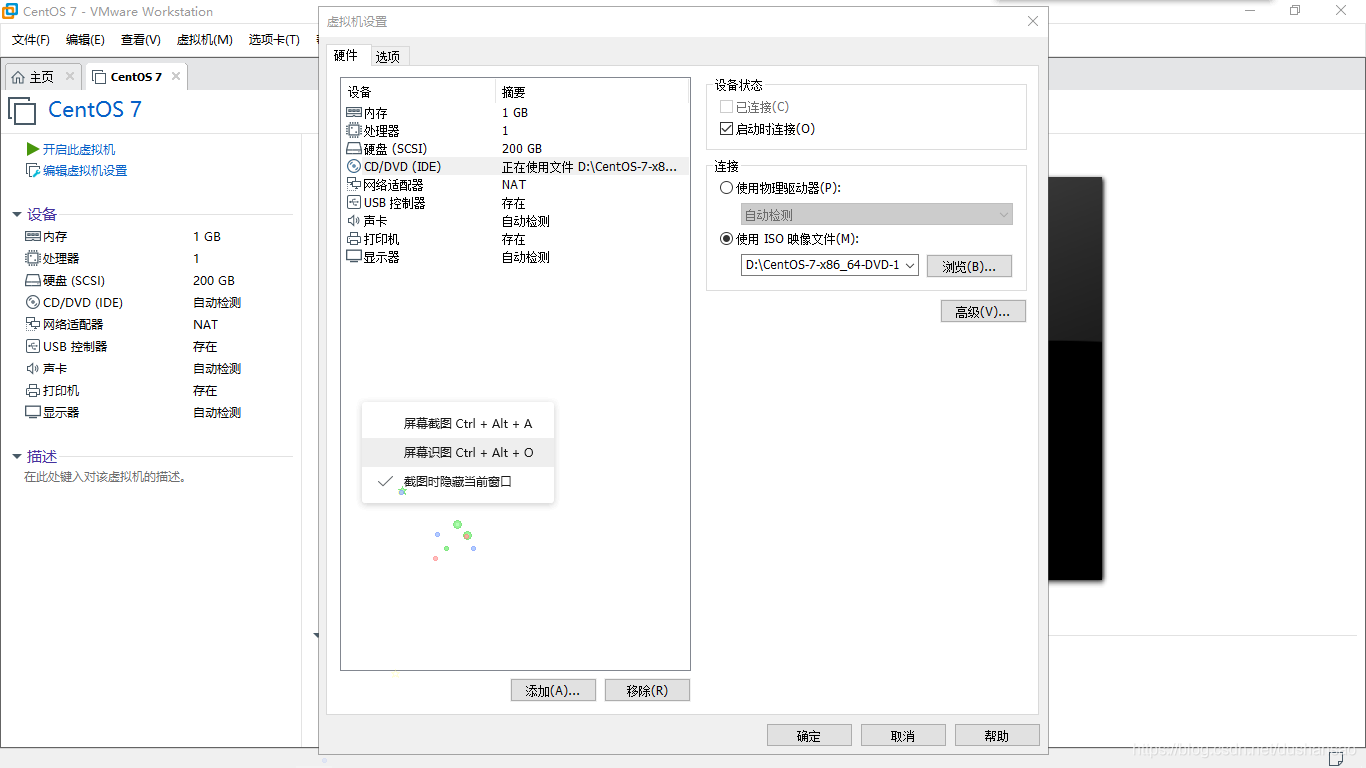Image resolution: width=1366 pixels, height=768 pixels.
Task: Click sound card speaker icon in dialog list
Action: click(x=354, y=221)
